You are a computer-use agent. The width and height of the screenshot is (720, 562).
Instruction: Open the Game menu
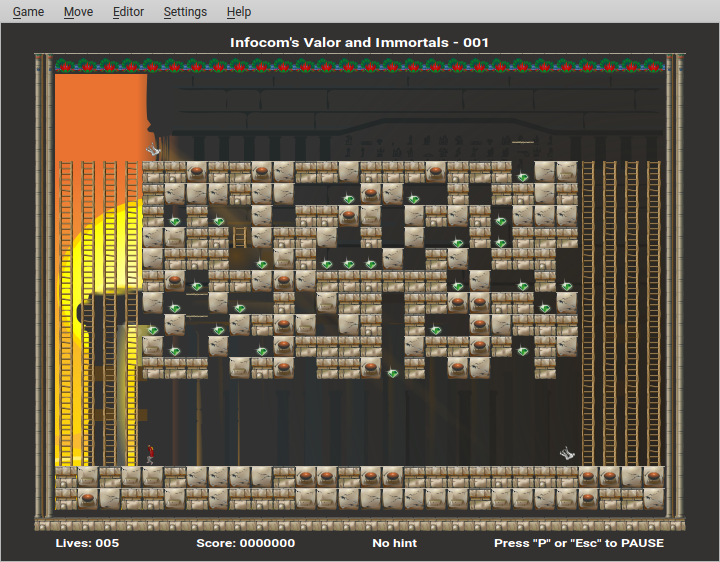(x=28, y=12)
